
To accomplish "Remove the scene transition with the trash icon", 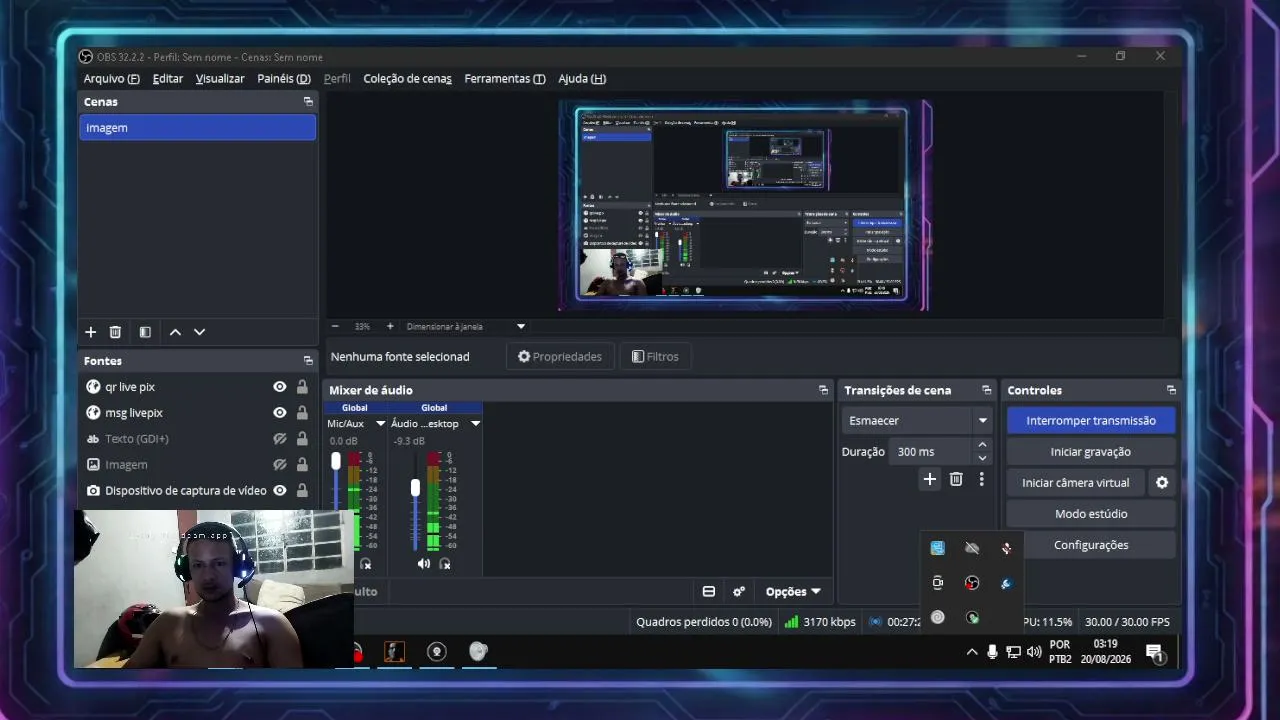I will [x=956, y=480].
